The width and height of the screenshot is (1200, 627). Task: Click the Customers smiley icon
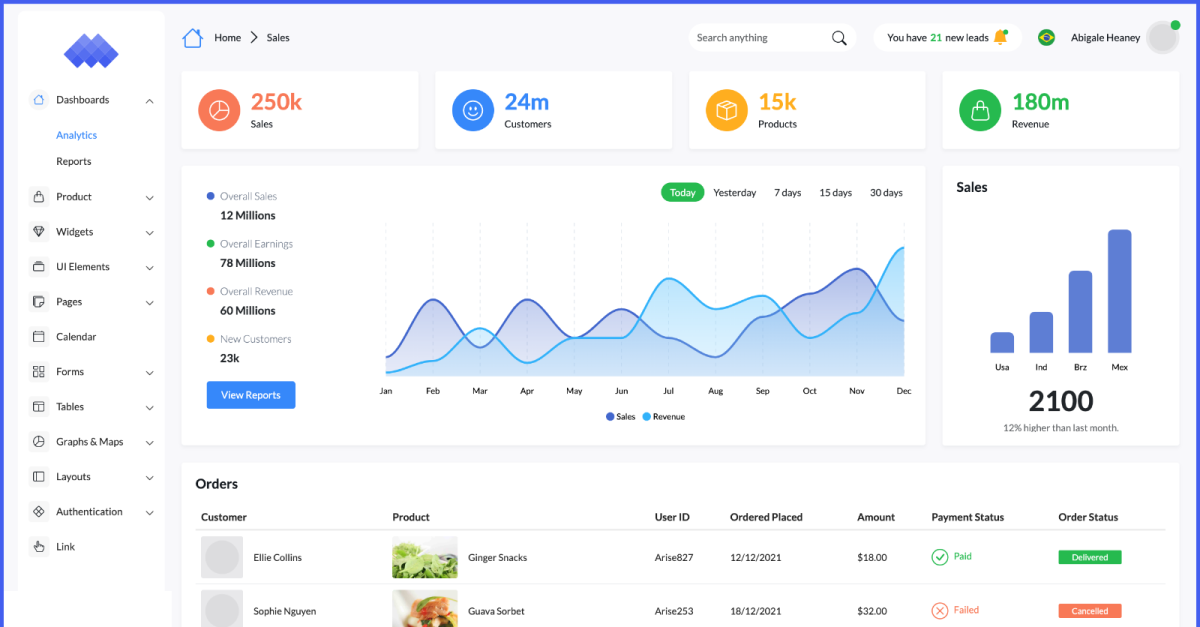(473, 110)
